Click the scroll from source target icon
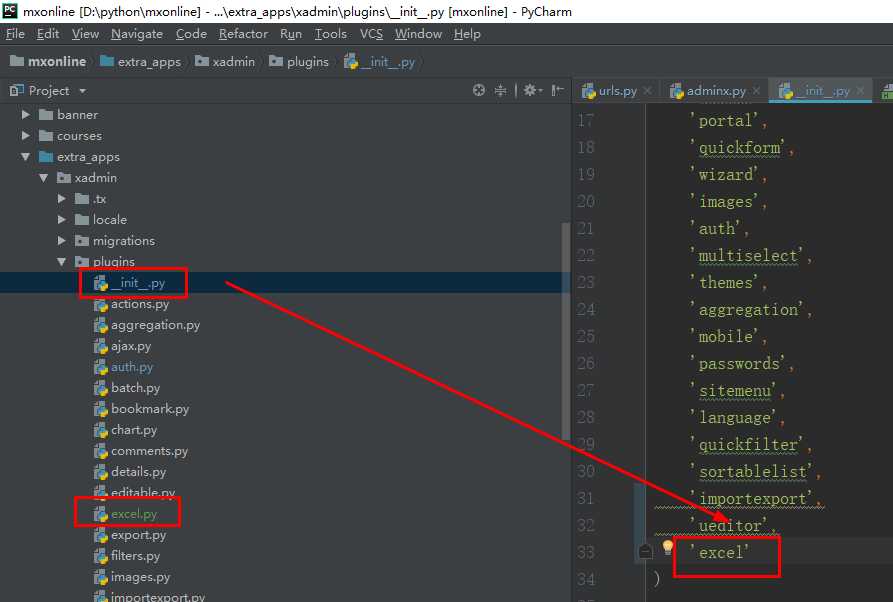 [x=479, y=90]
